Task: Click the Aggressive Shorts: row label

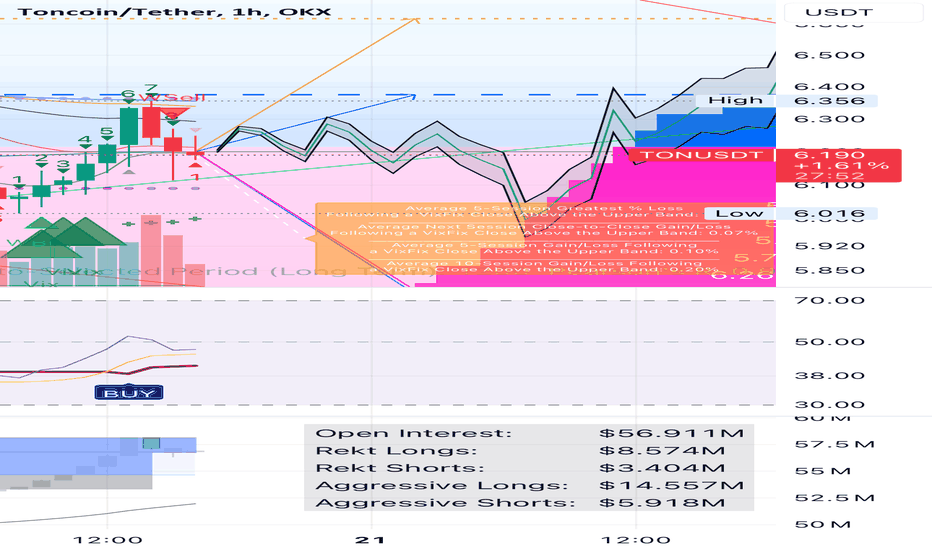Action: click(445, 503)
